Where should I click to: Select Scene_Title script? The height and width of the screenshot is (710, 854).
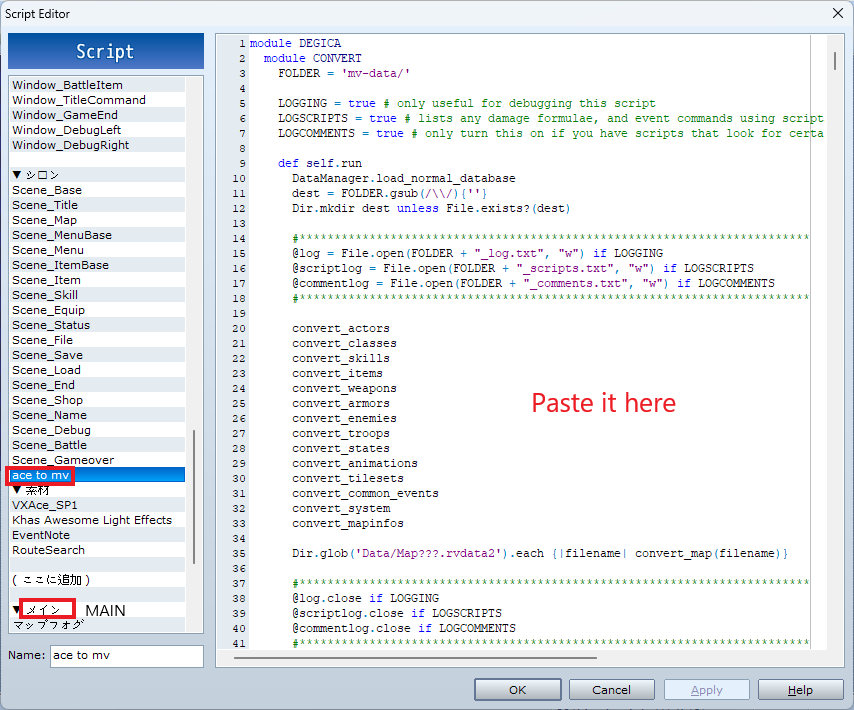point(97,205)
